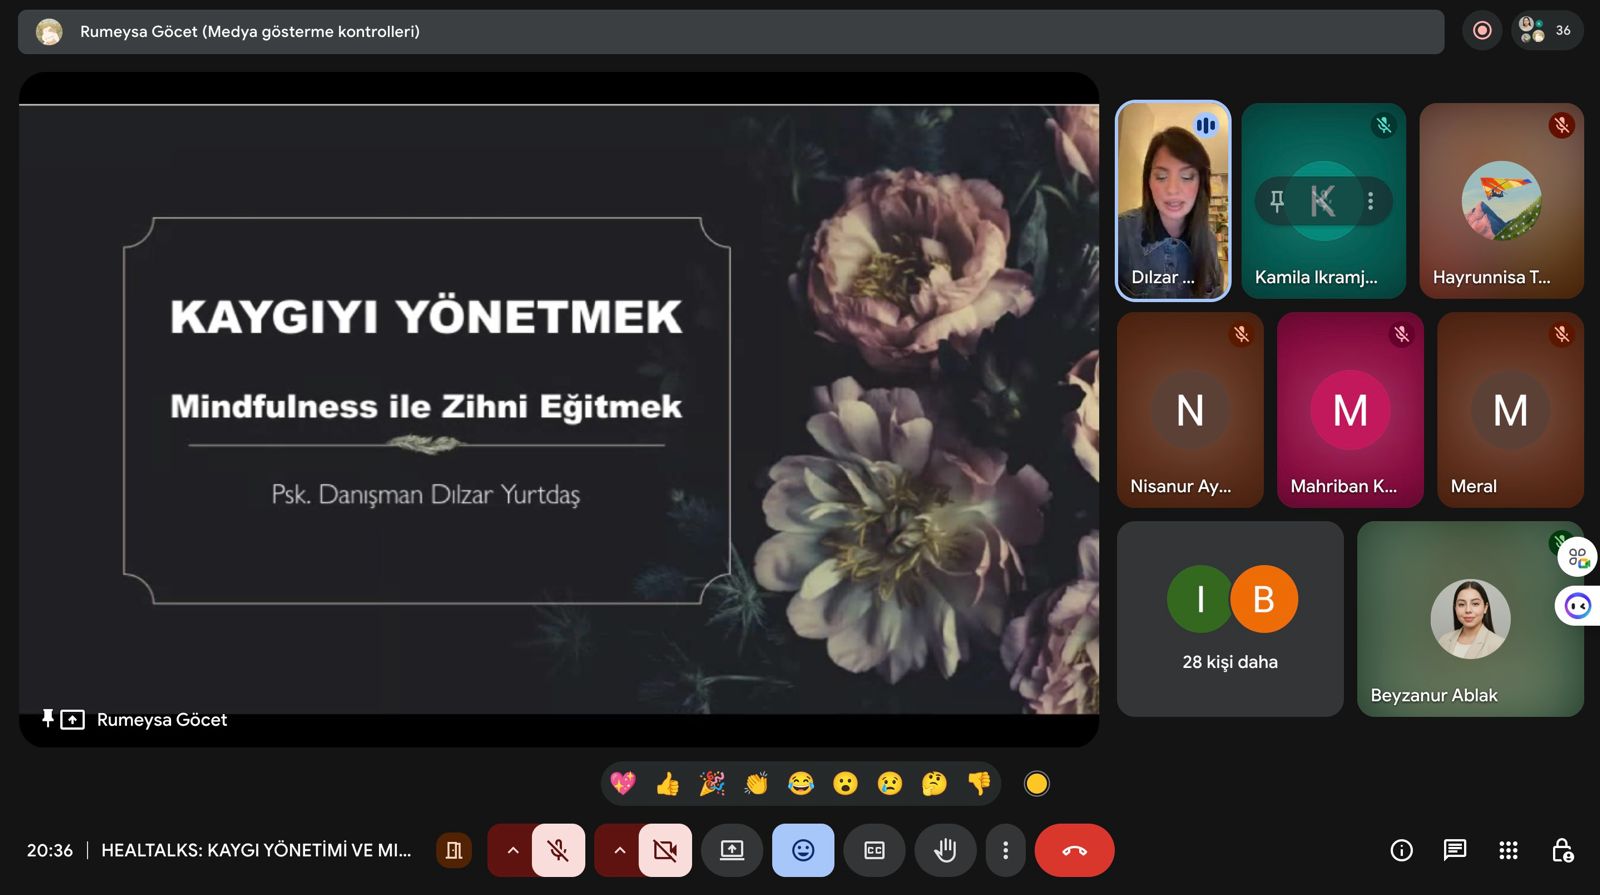This screenshot has width=1600, height=895.
Task: Click the raise hand icon
Action: (x=944, y=850)
